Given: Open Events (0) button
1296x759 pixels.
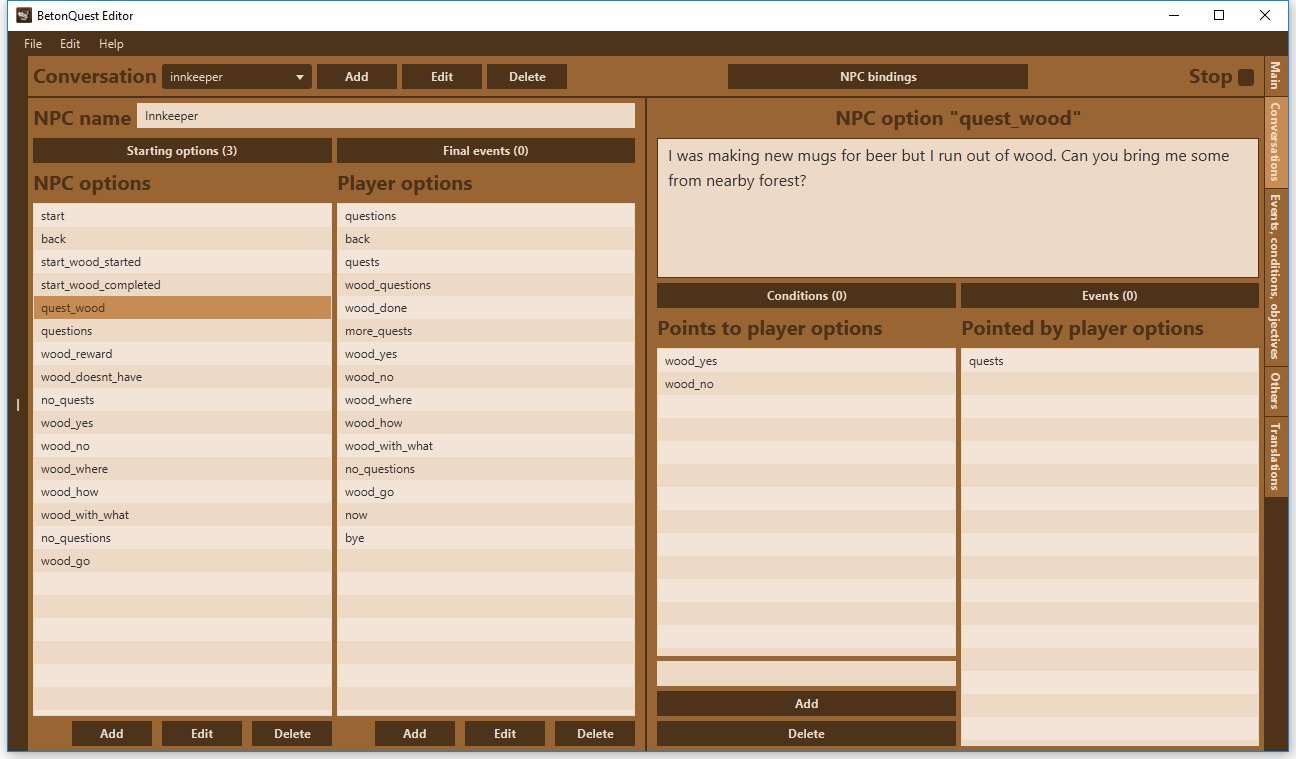Looking at the screenshot, I should 1110,296.
